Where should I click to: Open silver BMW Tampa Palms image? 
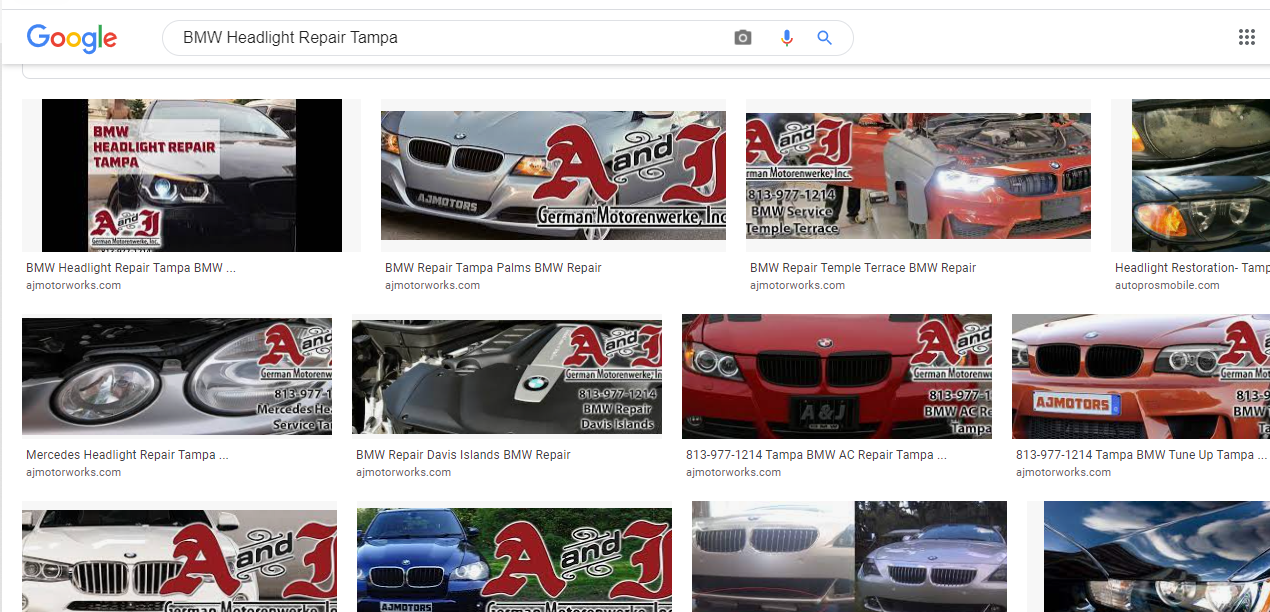(x=553, y=175)
